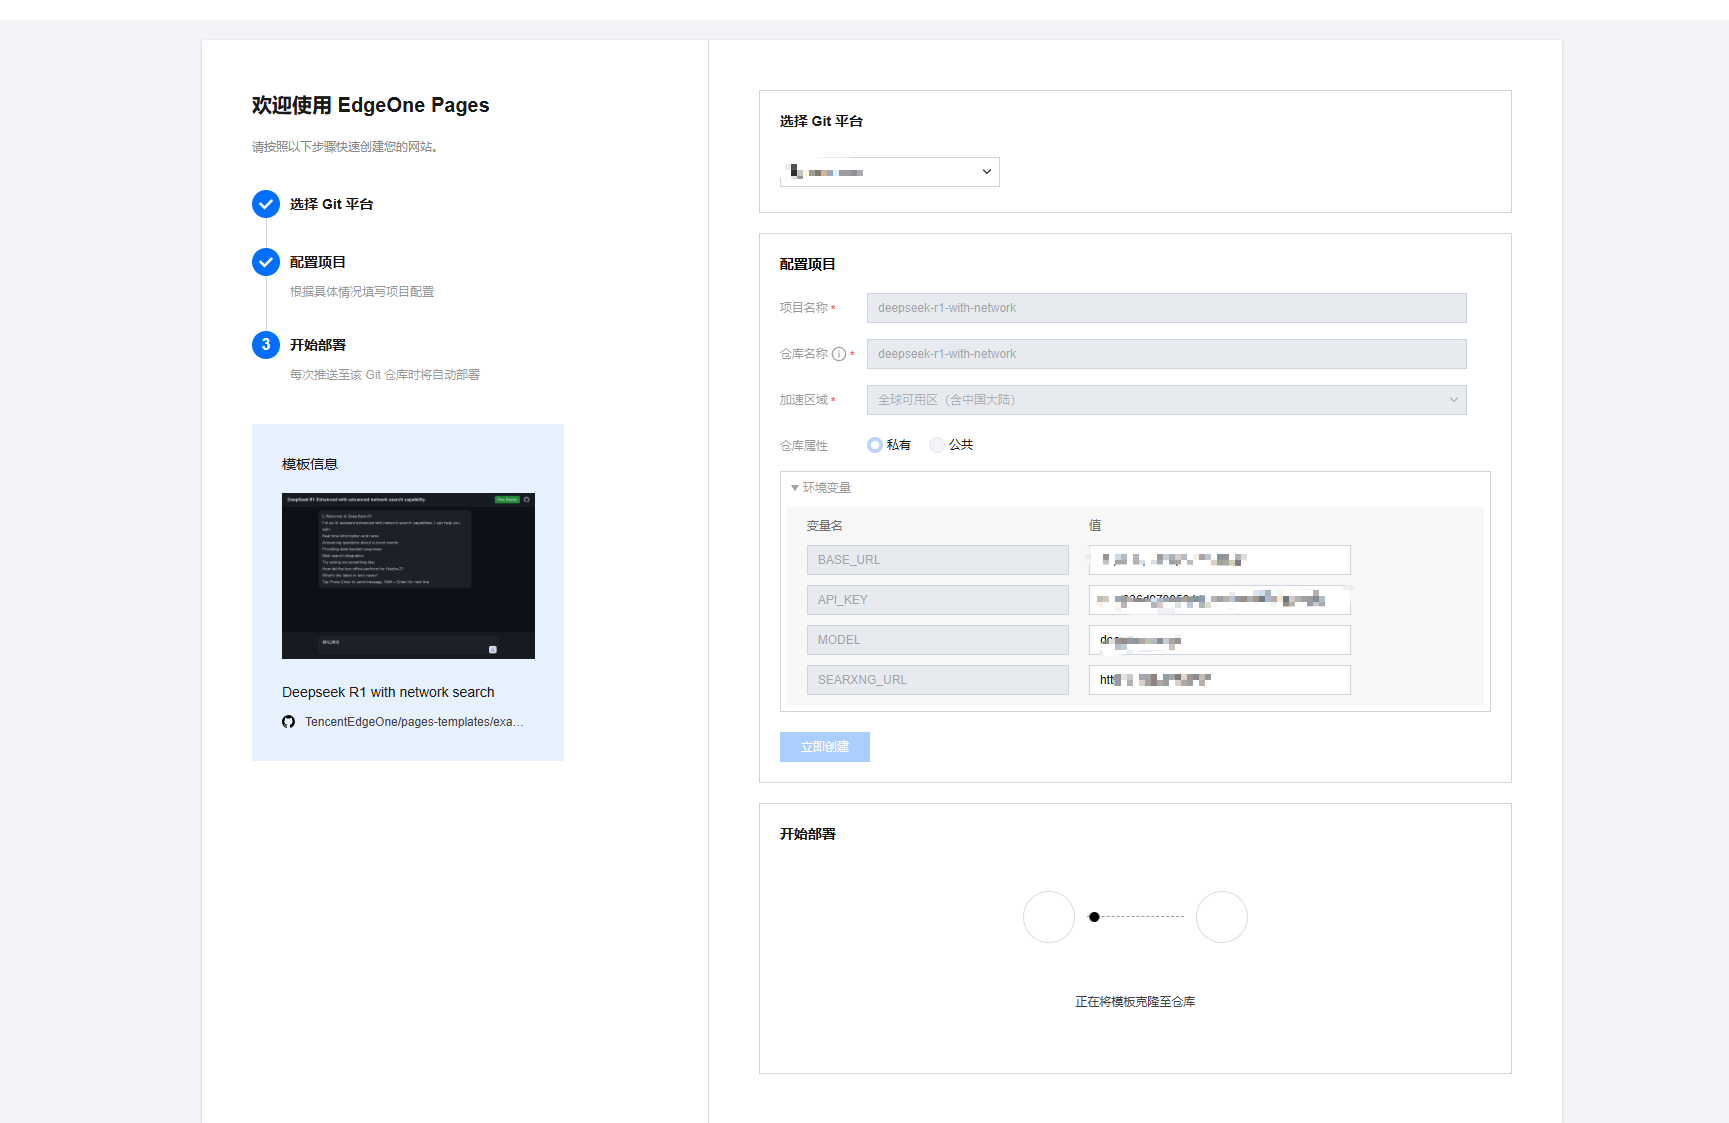
Task: Click the 正在将模板克隆至仓库 status text
Action: click(1135, 1002)
